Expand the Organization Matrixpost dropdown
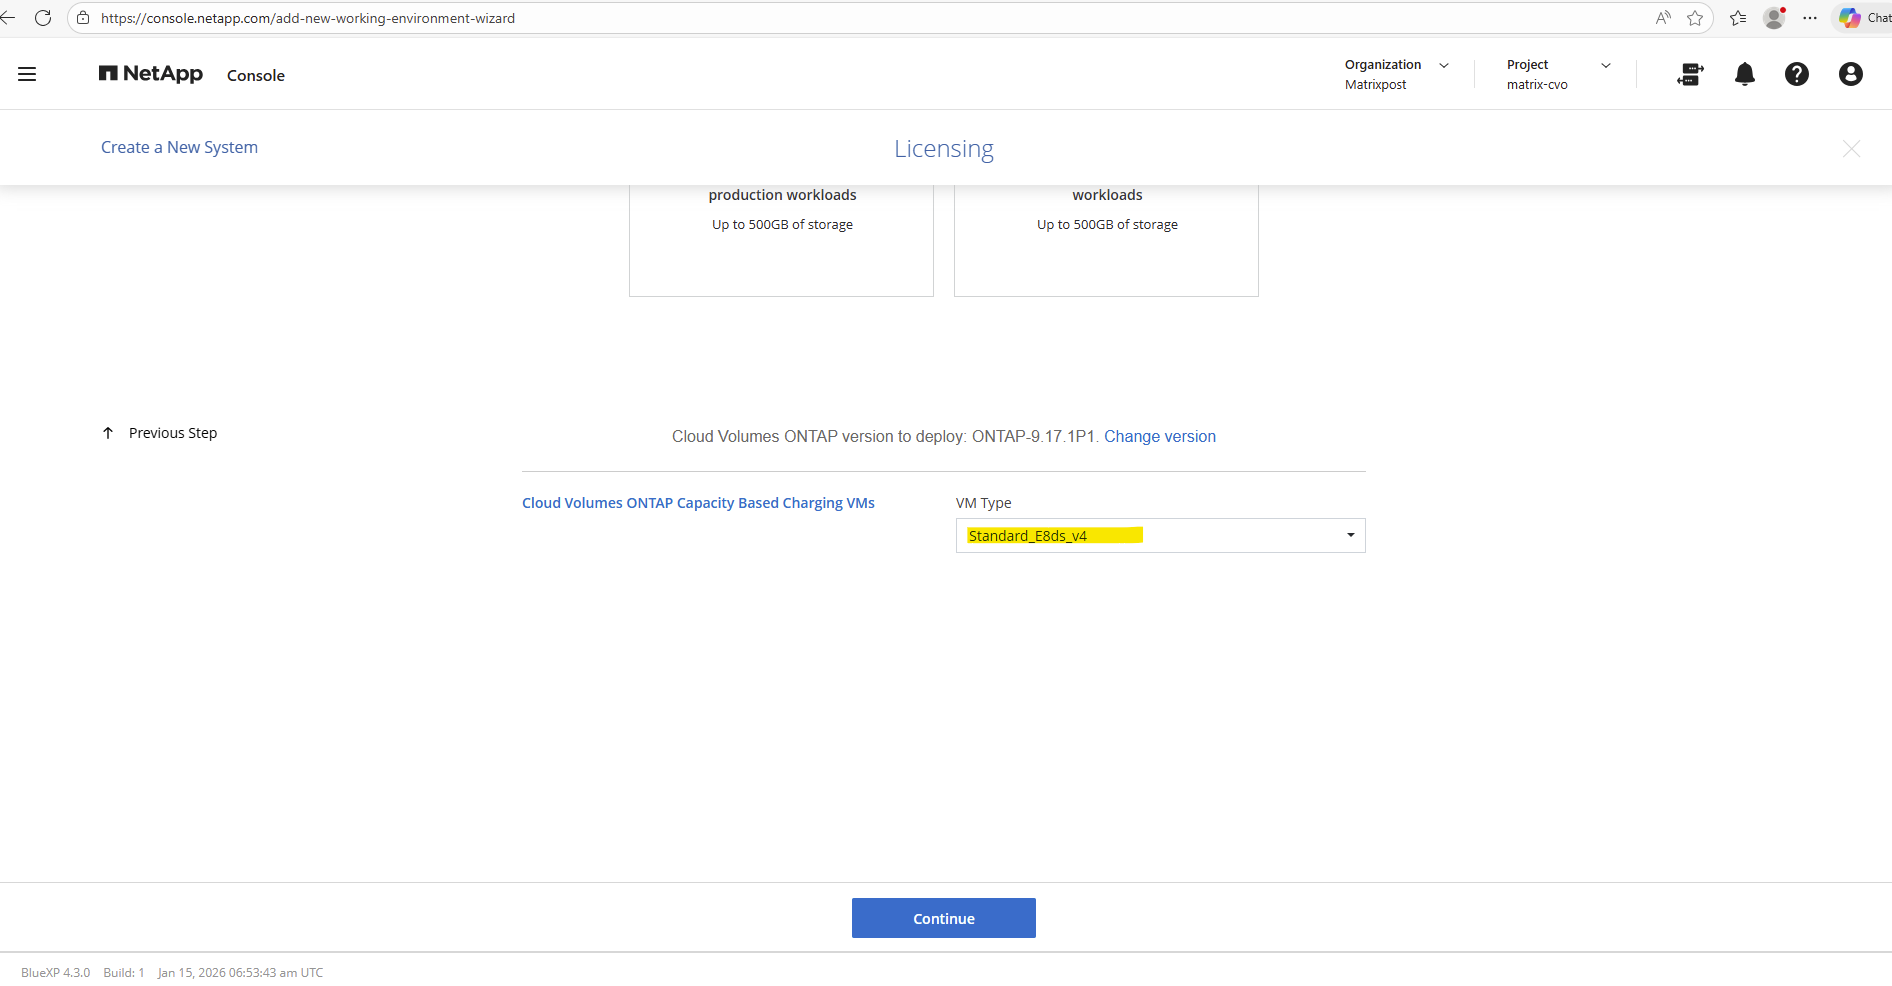1892x986 pixels. click(x=1397, y=74)
